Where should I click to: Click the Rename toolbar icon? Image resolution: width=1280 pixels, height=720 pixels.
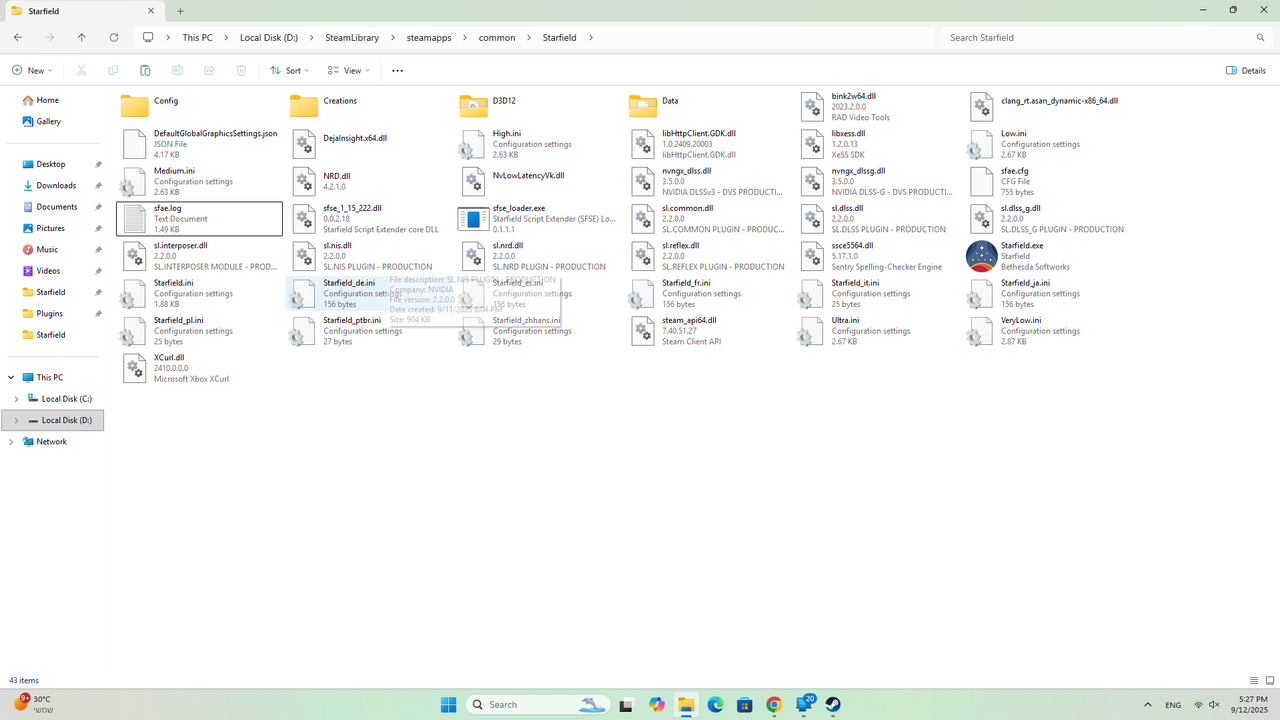(177, 70)
